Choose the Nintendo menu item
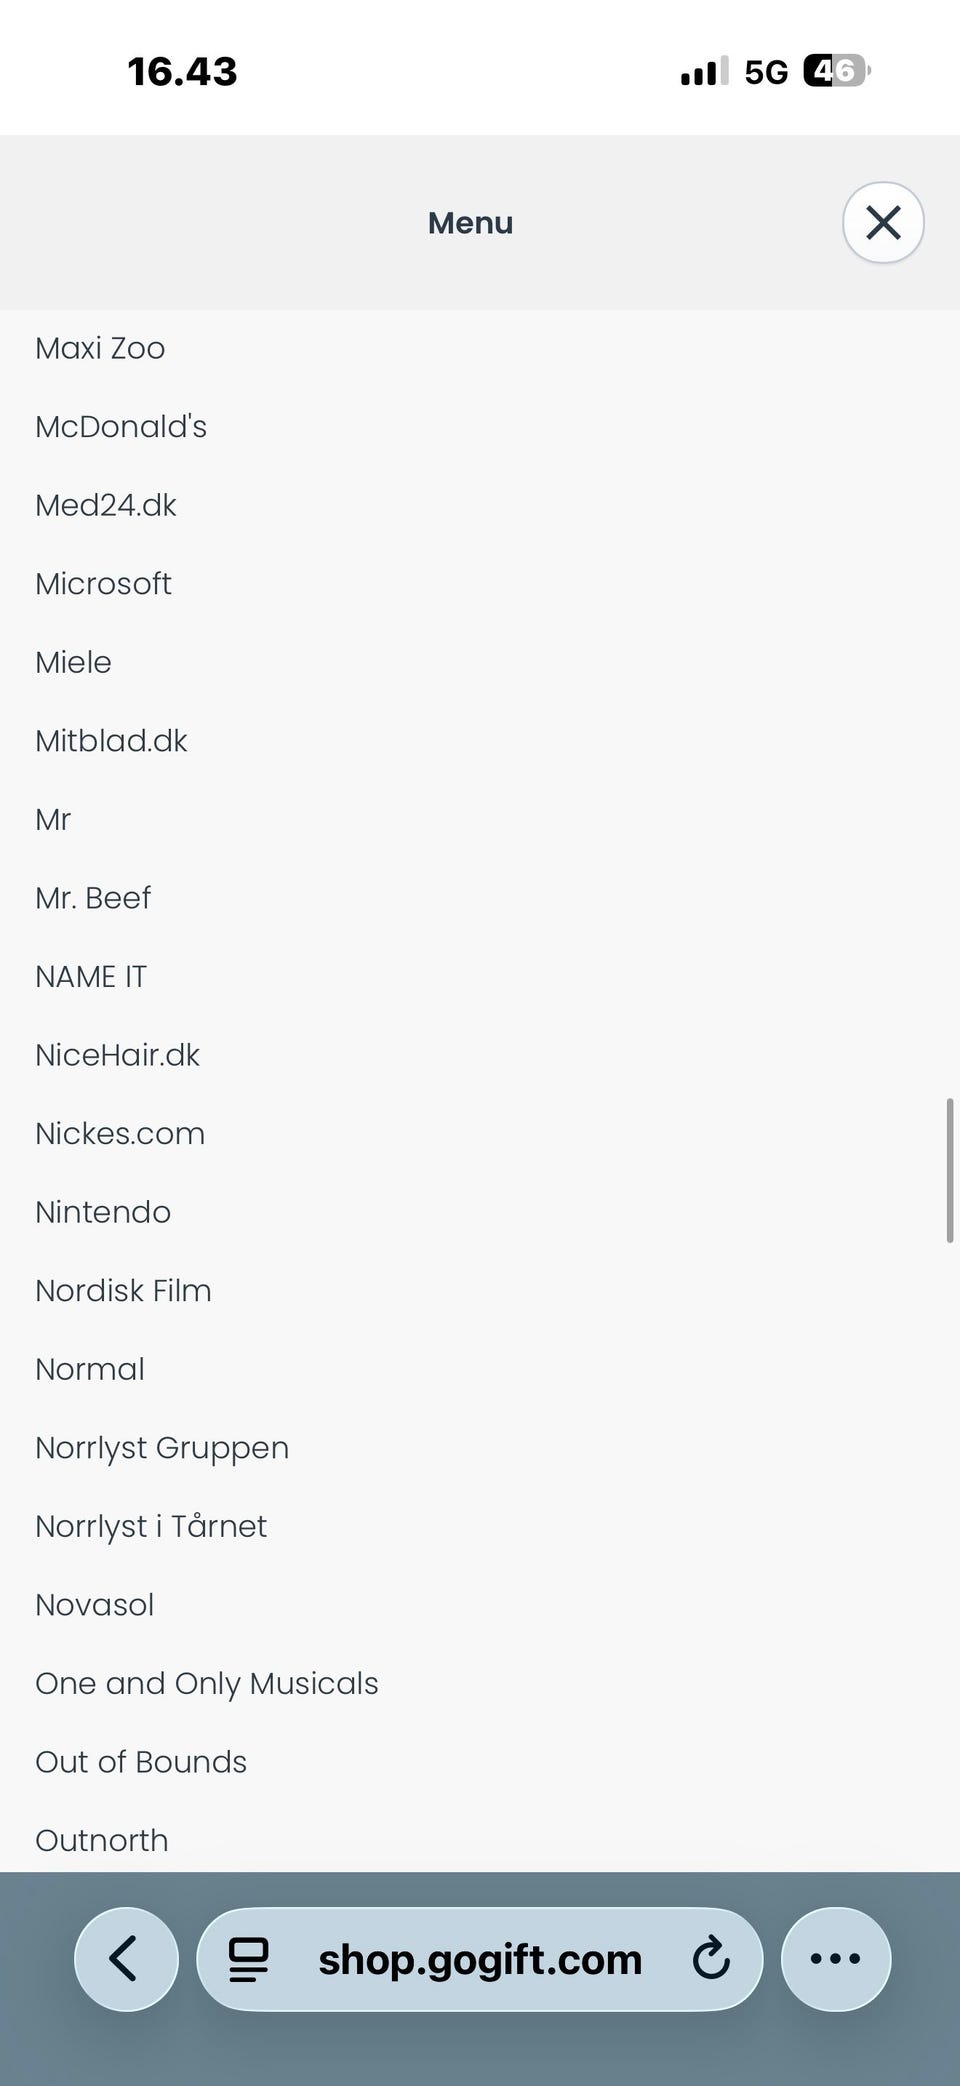 pyautogui.click(x=103, y=1212)
